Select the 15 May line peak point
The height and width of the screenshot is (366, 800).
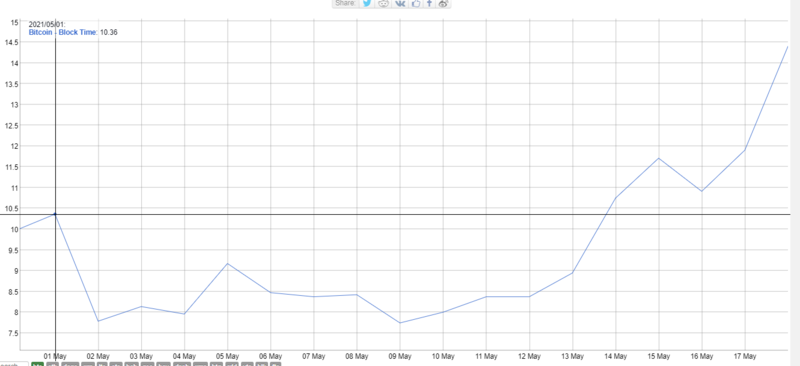tap(659, 158)
